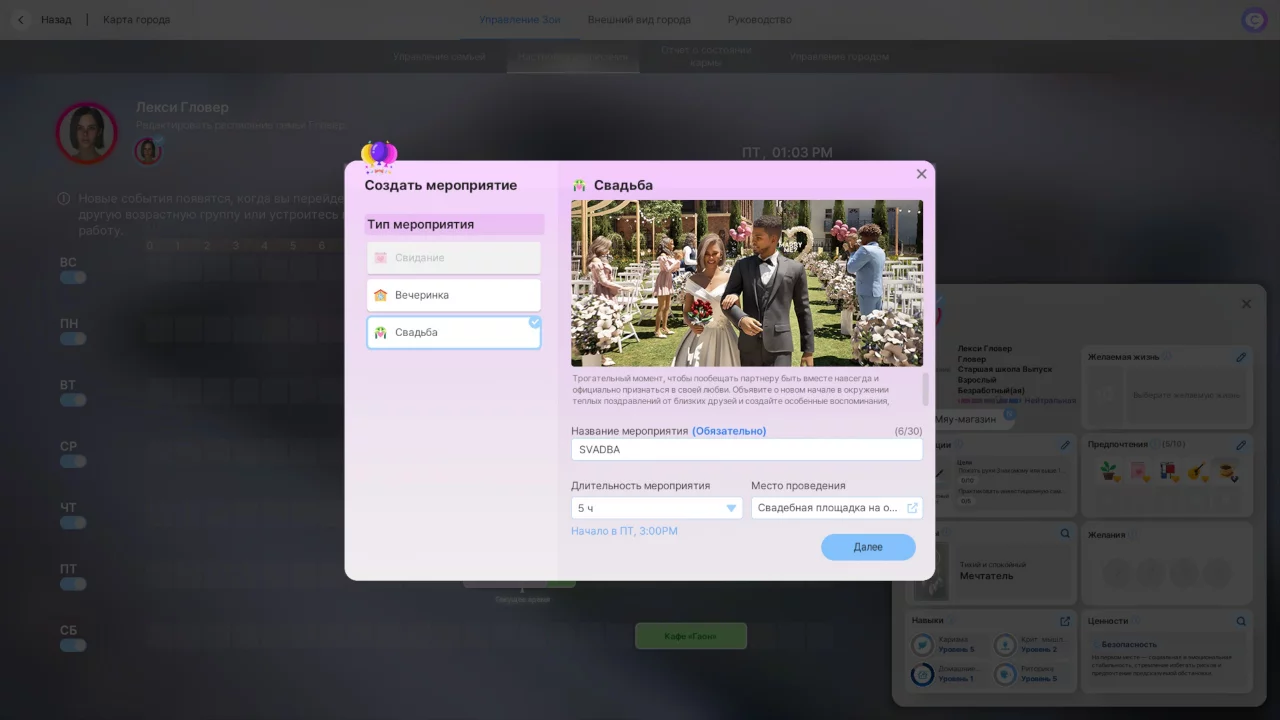Toggle the ВС day switch
This screenshot has width=1280, height=720.
pos(73,278)
